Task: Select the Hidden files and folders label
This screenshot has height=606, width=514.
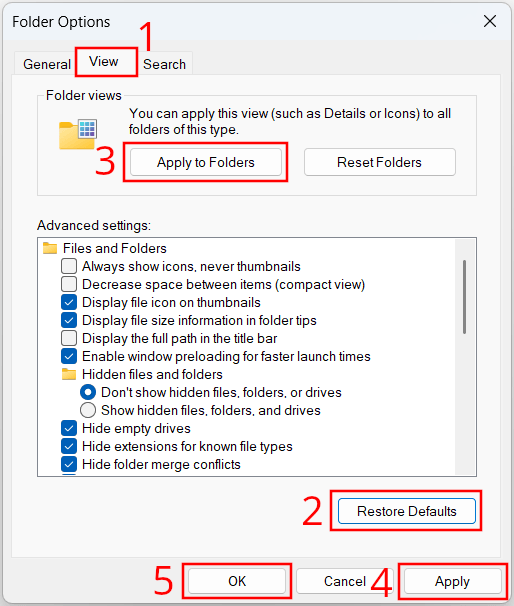Action: 152,374
